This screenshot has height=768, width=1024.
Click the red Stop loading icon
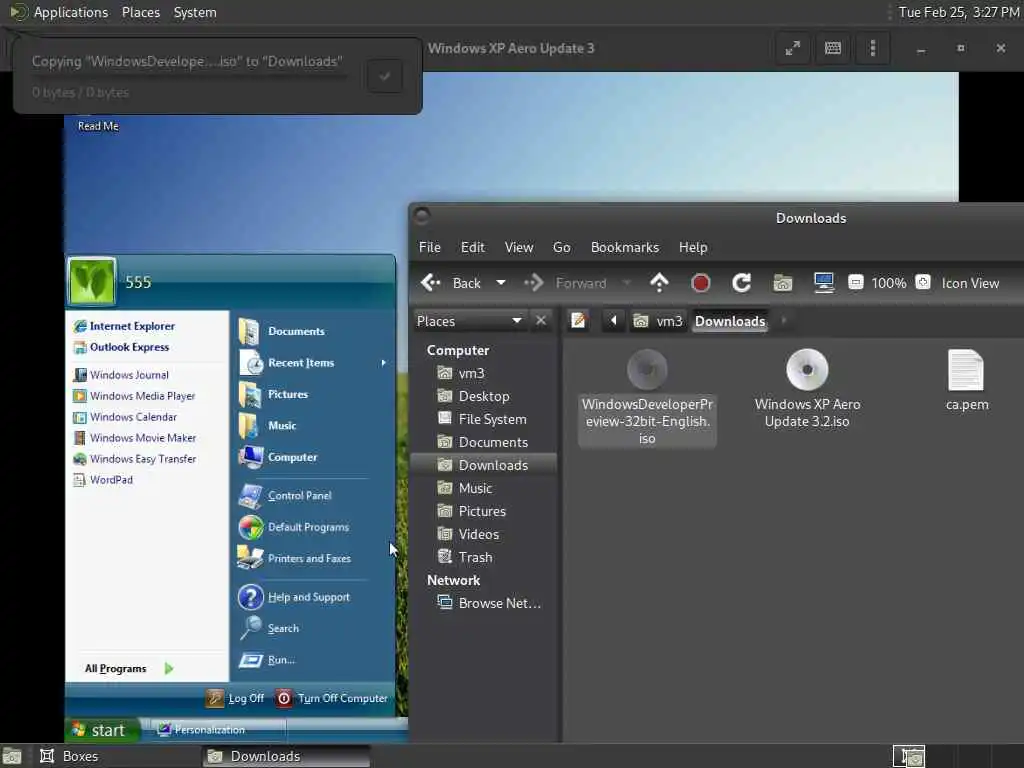(x=700, y=283)
